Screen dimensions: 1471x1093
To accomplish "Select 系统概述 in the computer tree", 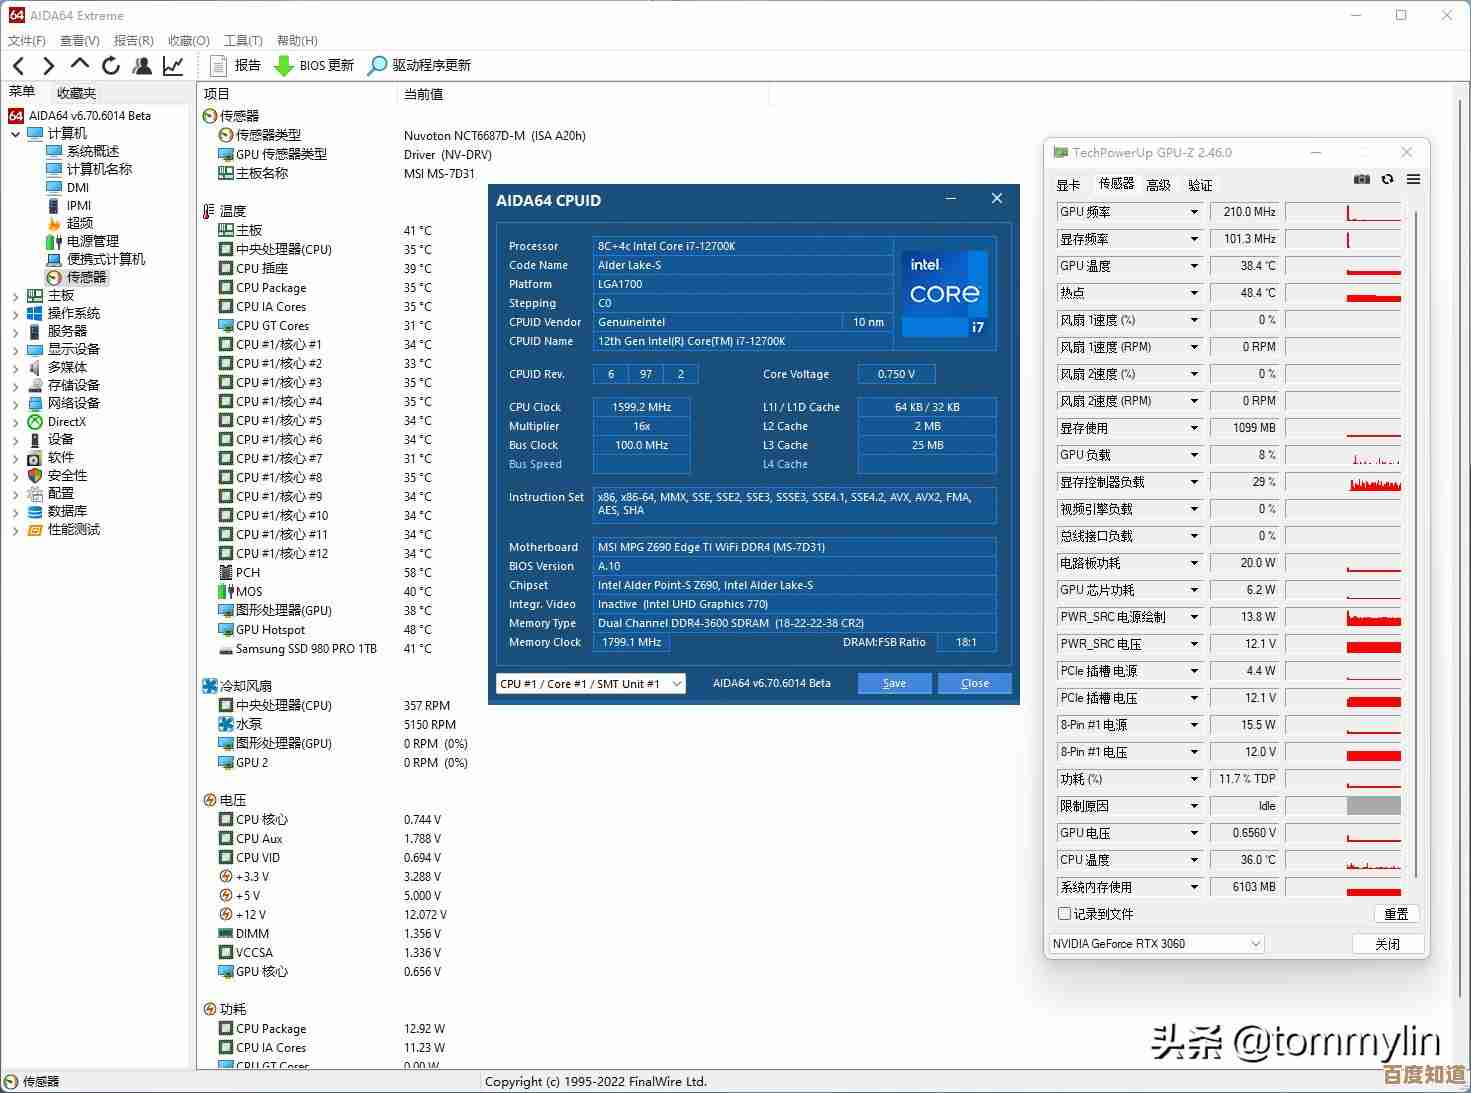I will [92, 151].
